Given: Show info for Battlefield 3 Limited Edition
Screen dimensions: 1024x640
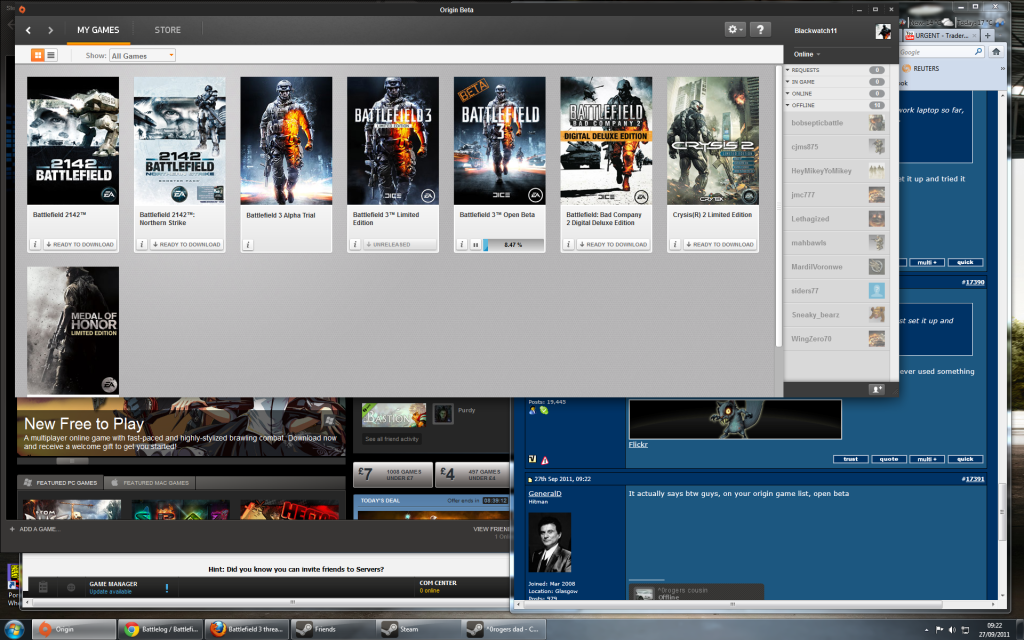Looking at the screenshot, I should (x=355, y=244).
